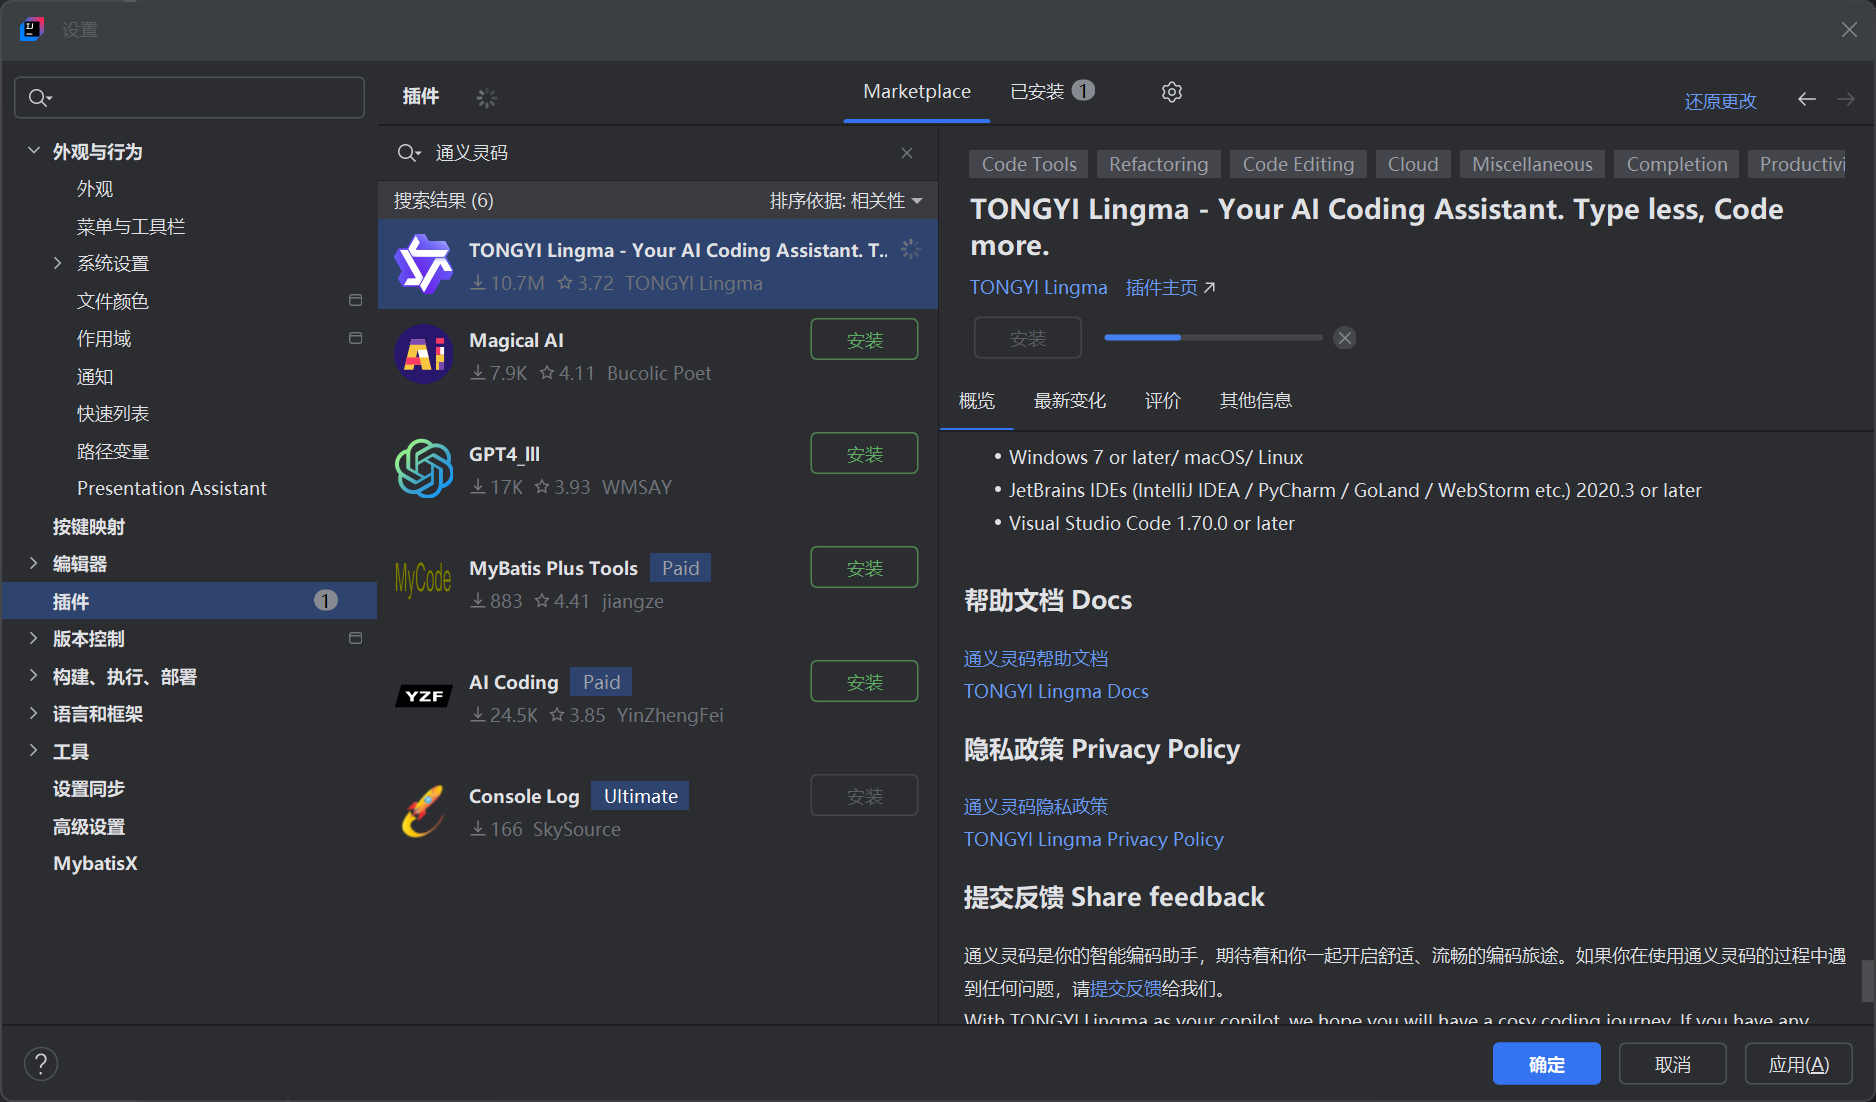1876x1102 pixels.
Task: Expand the 语言和框架 section
Action: [x=33, y=713]
